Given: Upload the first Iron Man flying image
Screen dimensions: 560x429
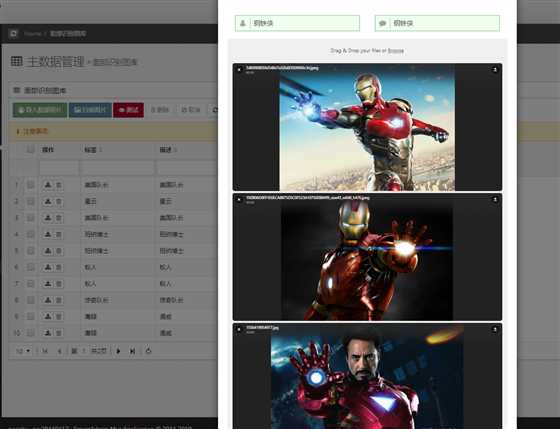Looking at the screenshot, I should point(495,69).
